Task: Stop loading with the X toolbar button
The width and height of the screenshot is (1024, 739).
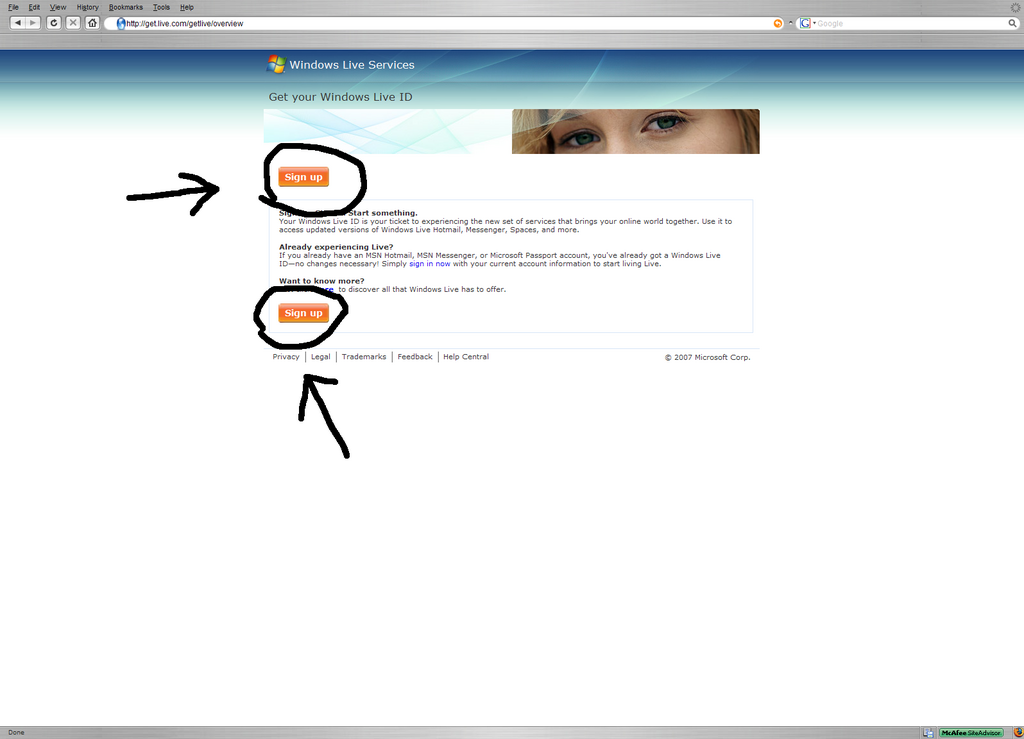Action: click(x=73, y=23)
